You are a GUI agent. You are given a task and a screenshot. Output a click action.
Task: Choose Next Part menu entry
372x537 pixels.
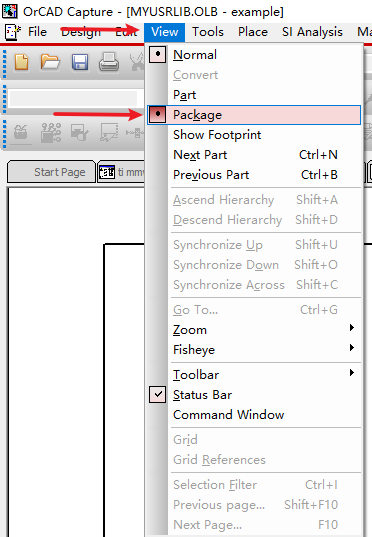point(255,155)
